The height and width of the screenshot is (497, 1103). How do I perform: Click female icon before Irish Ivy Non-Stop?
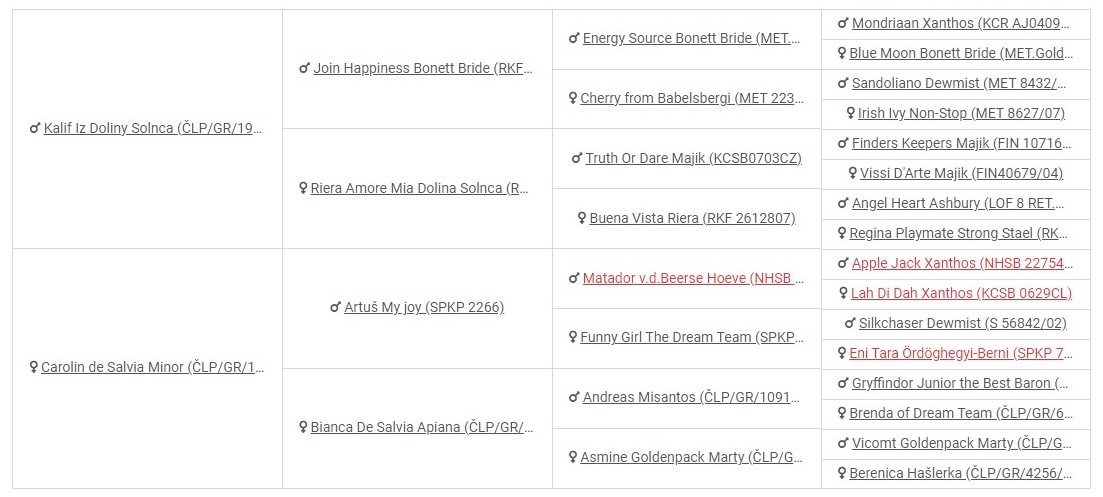[x=850, y=114]
